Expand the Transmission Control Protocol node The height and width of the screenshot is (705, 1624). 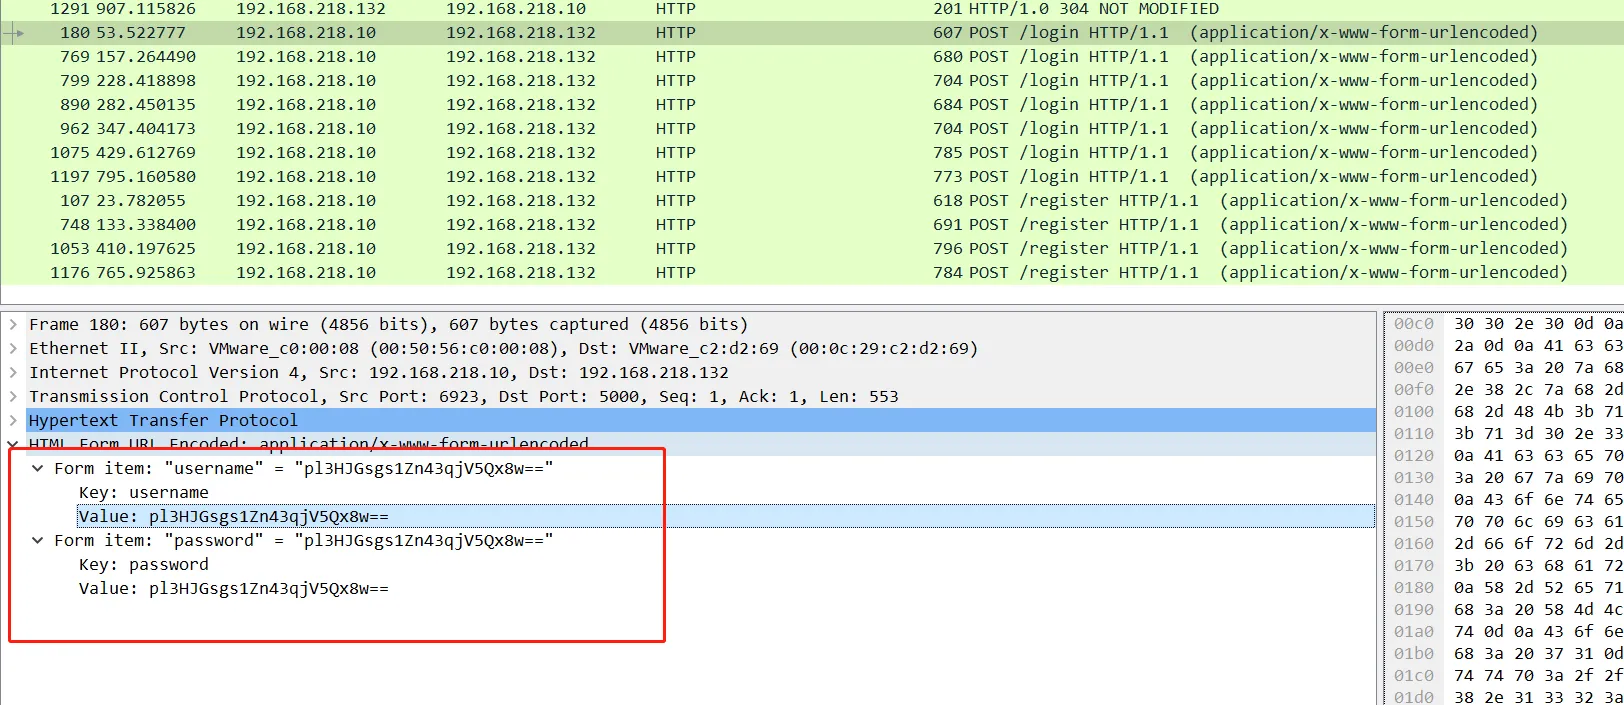point(13,397)
